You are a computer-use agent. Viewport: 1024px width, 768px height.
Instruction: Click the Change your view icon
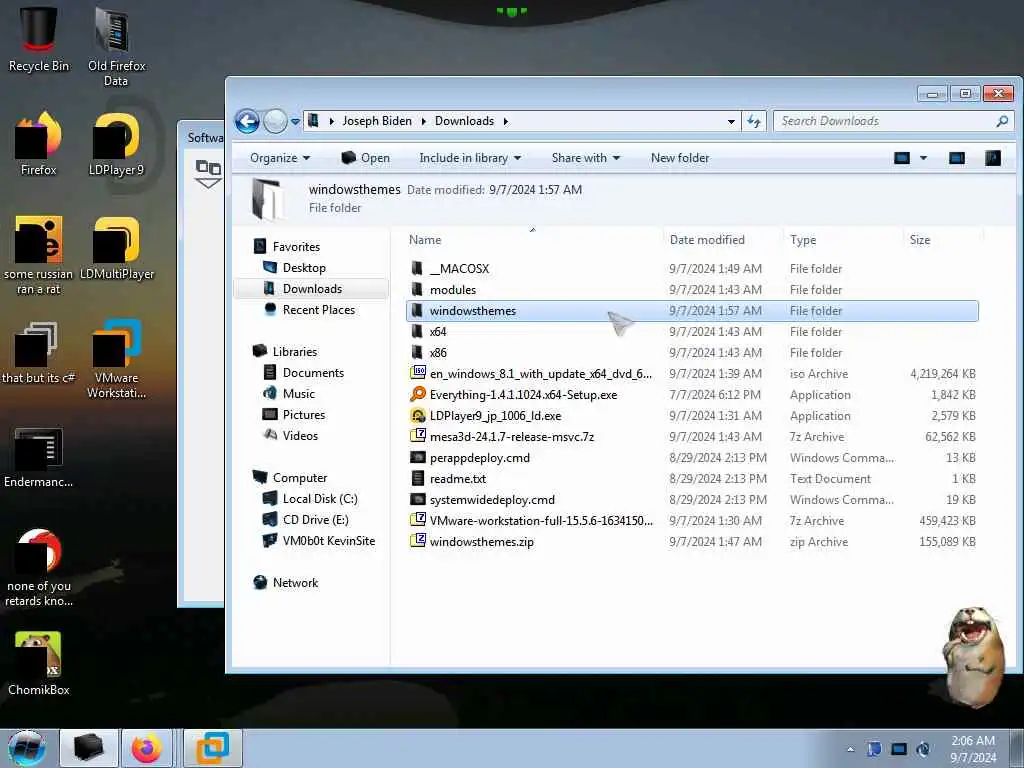(x=902, y=158)
